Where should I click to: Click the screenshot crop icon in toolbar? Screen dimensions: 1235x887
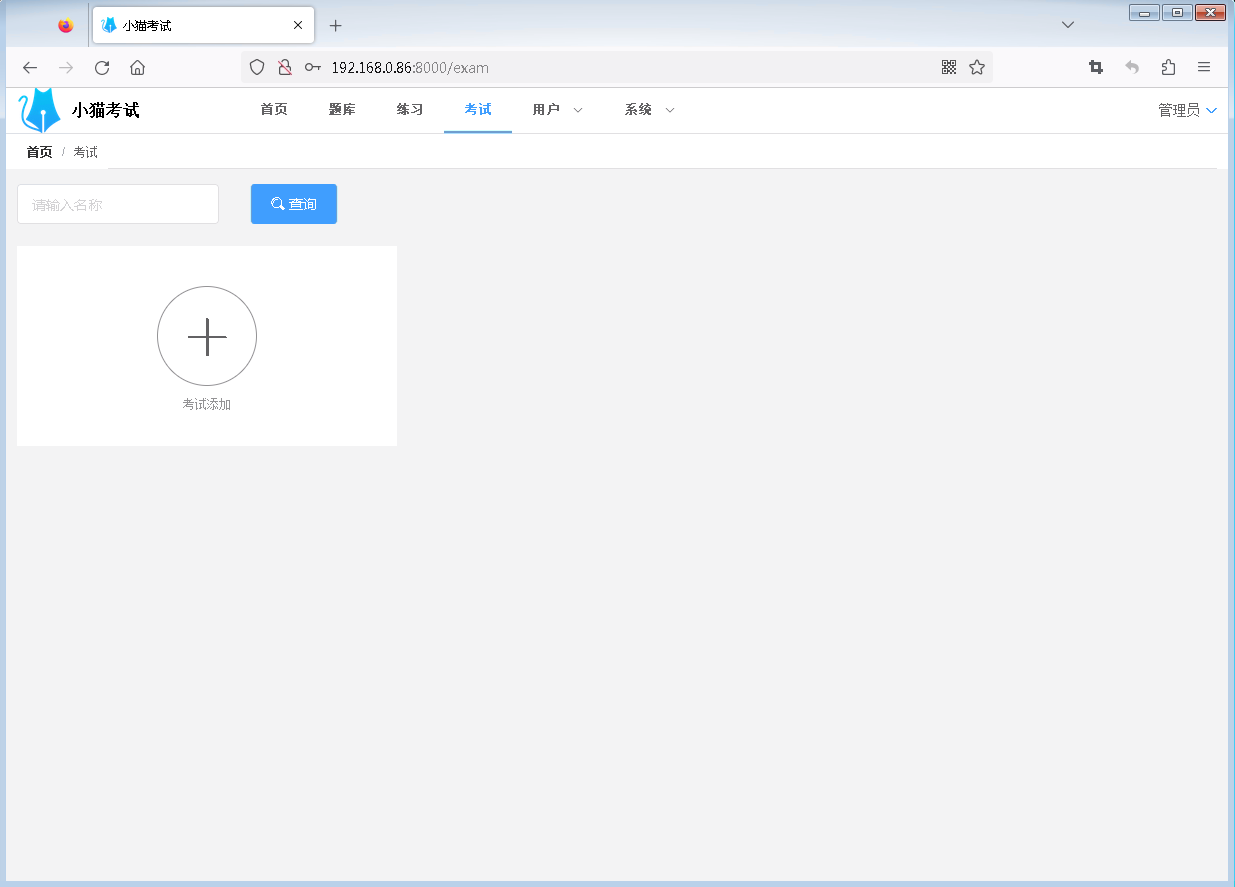pyautogui.click(x=1096, y=67)
